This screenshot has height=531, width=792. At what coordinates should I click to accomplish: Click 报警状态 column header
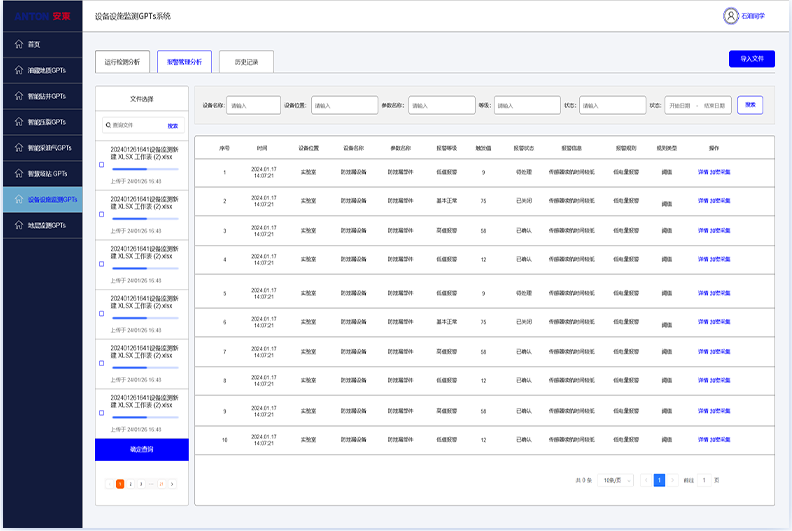(524, 148)
